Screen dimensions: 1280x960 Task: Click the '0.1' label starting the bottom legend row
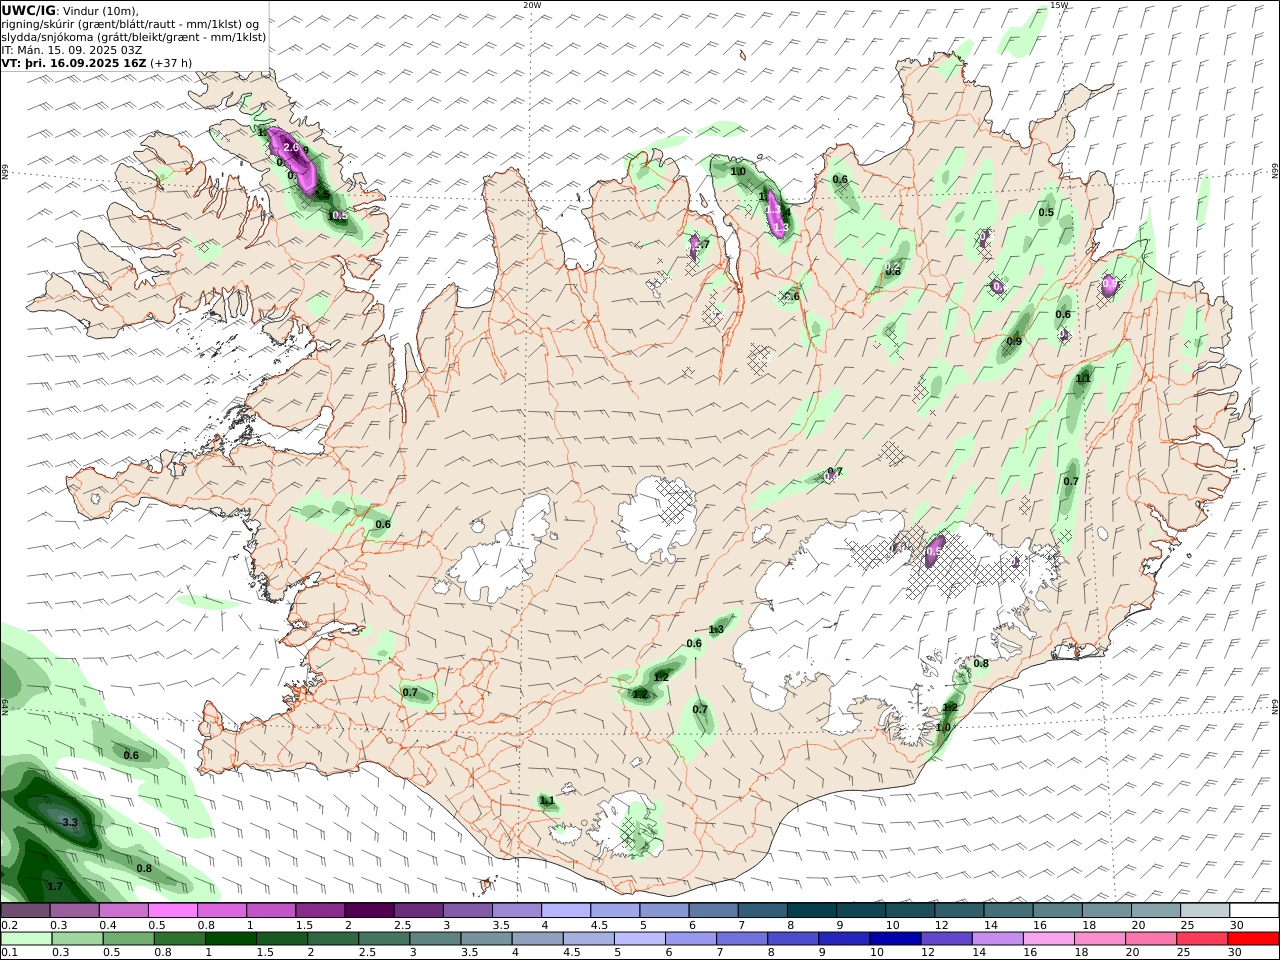coord(9,953)
